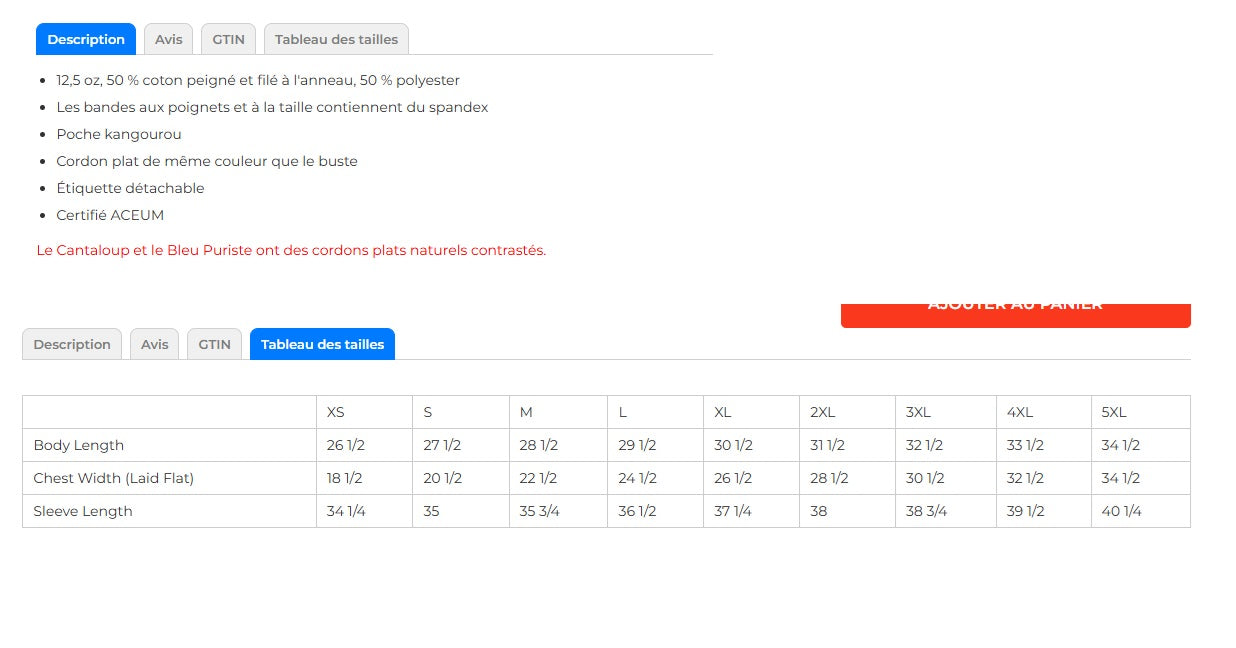1236x648 pixels.
Task: Click the active blue Tableau des tailles tab
Action: click(322, 344)
